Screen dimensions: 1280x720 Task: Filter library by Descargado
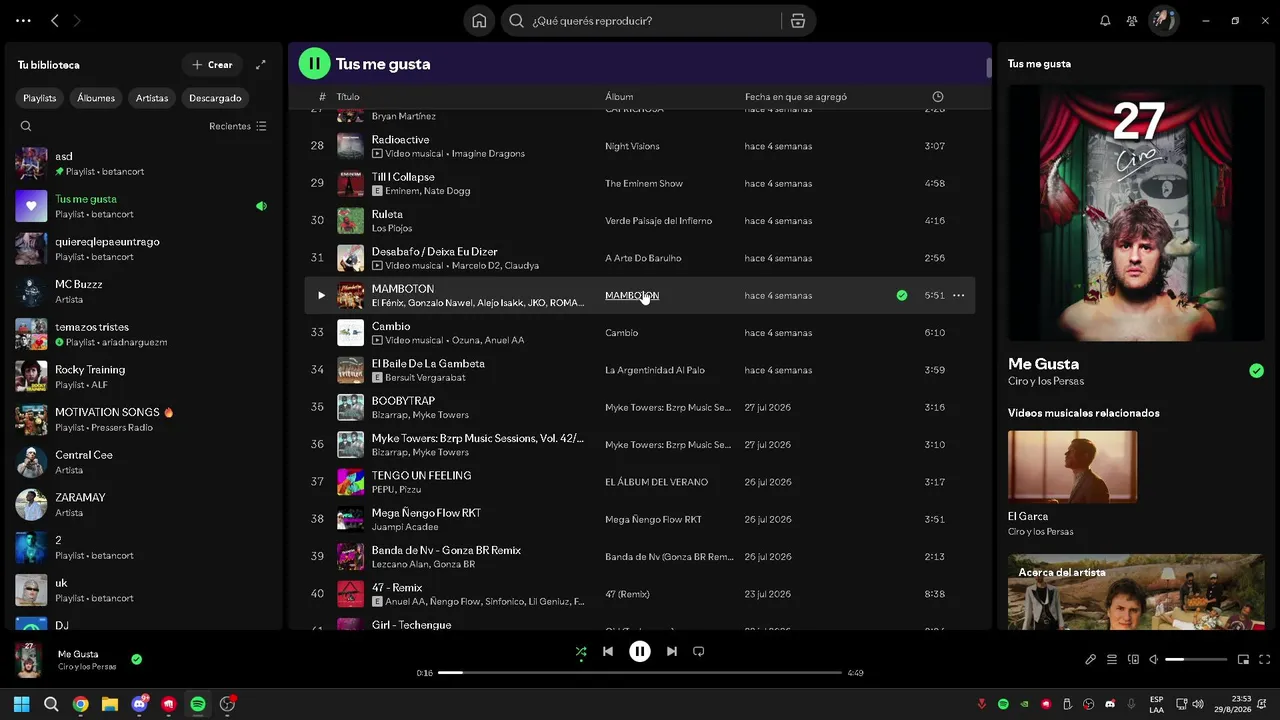(x=215, y=98)
